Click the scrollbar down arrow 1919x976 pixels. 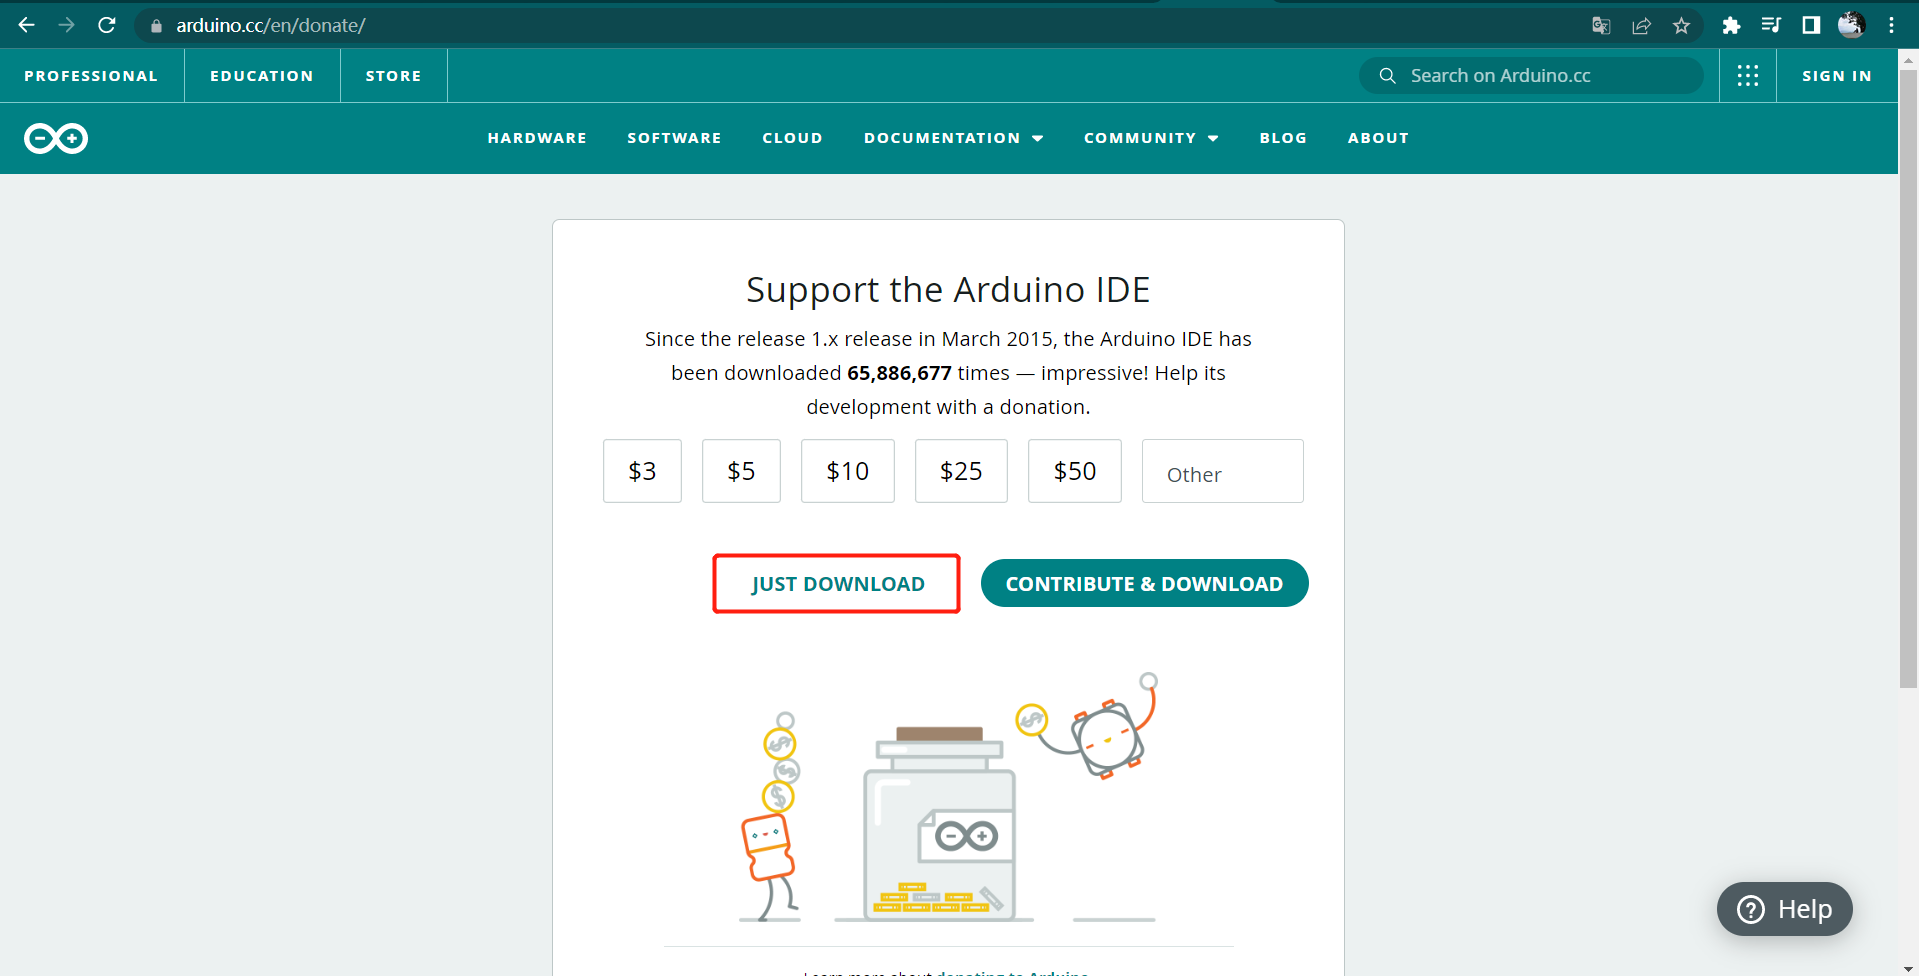pyautogui.click(x=1908, y=969)
